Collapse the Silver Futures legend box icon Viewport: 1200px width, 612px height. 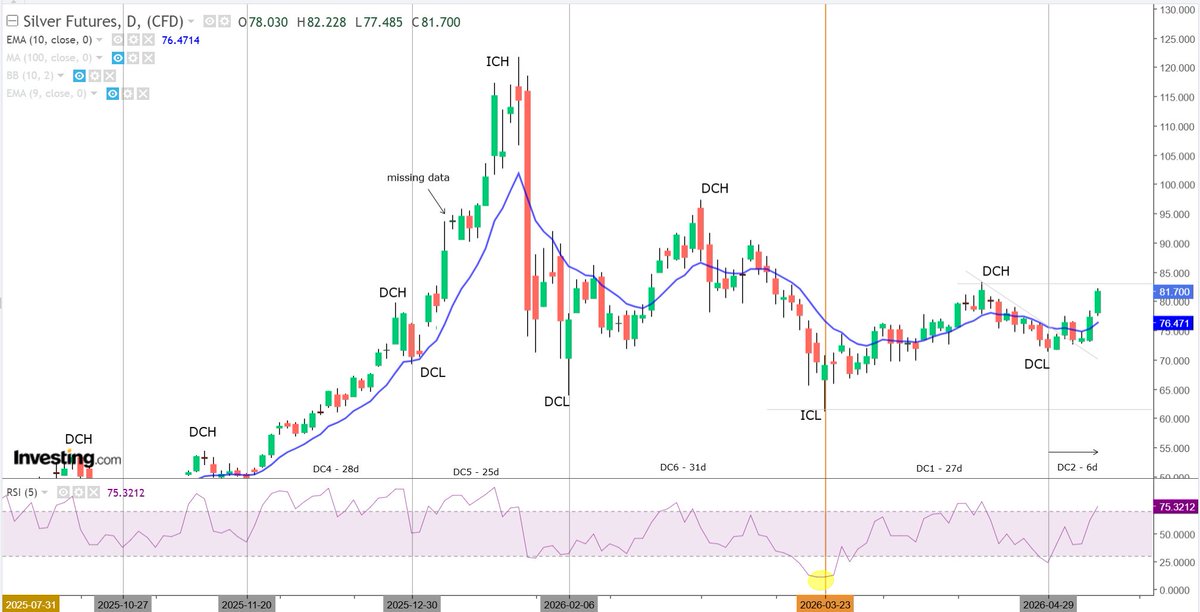tap(12, 21)
